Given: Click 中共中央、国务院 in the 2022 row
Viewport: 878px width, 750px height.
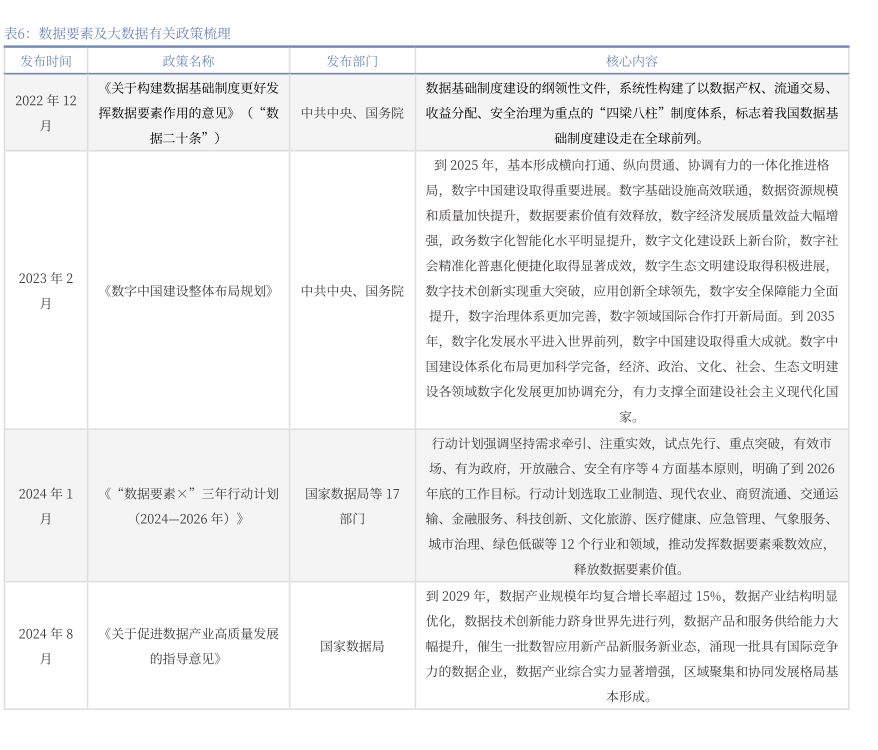Looking at the screenshot, I should pos(352,113).
